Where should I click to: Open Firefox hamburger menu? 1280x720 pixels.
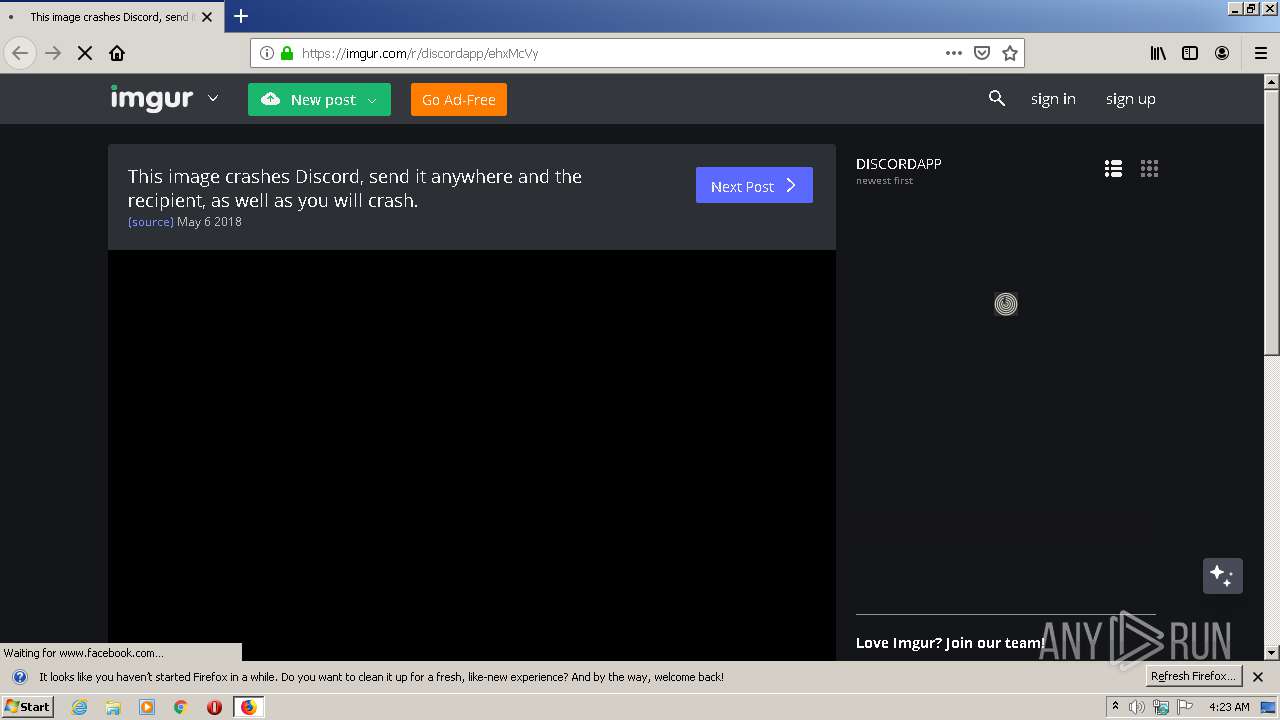[x=1261, y=53]
